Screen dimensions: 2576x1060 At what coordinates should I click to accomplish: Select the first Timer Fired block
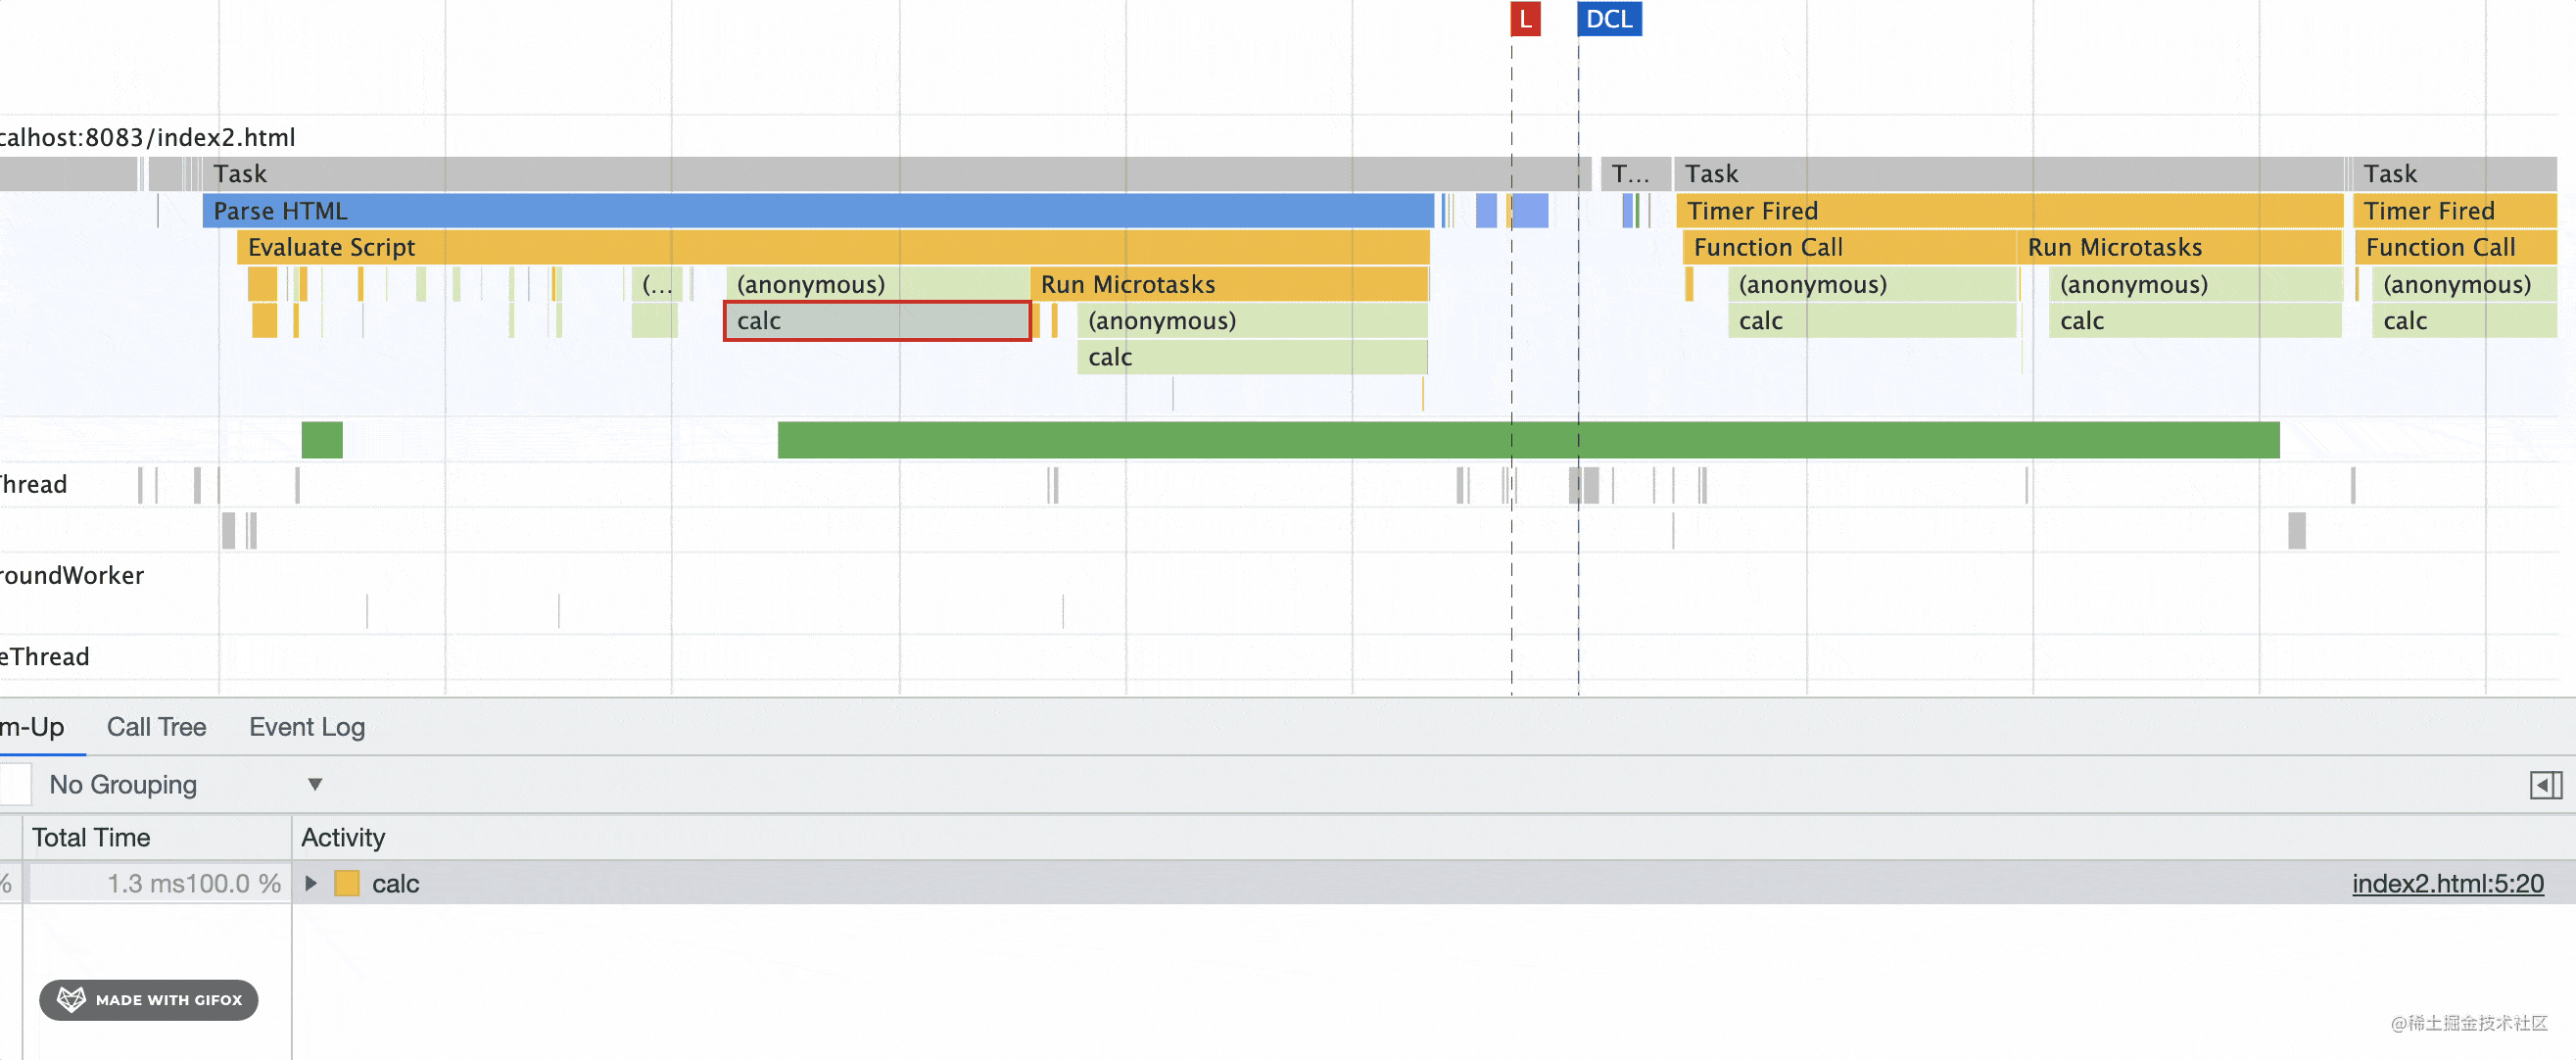[2008, 211]
